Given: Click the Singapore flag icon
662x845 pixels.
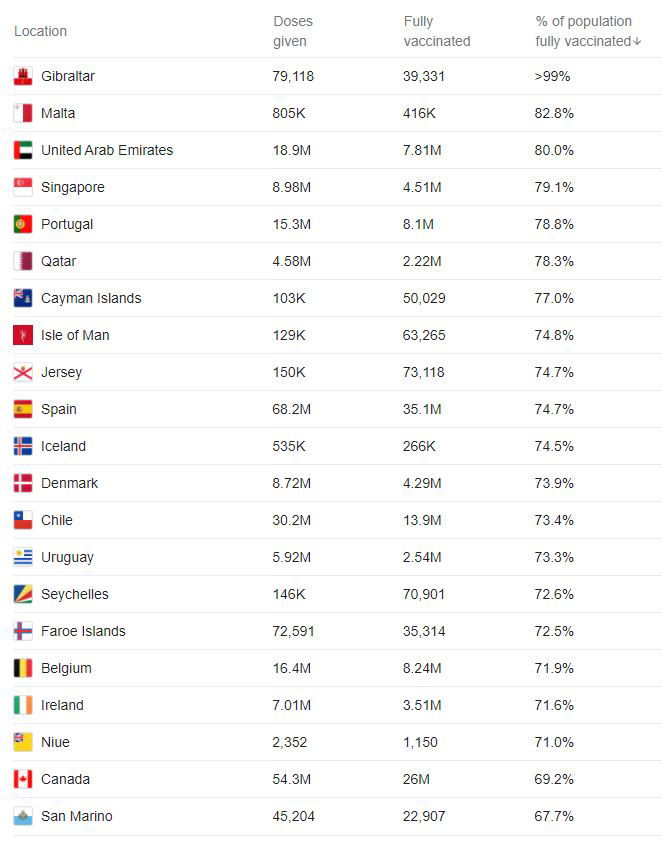Looking at the screenshot, I should pyautogui.click(x=23, y=187).
